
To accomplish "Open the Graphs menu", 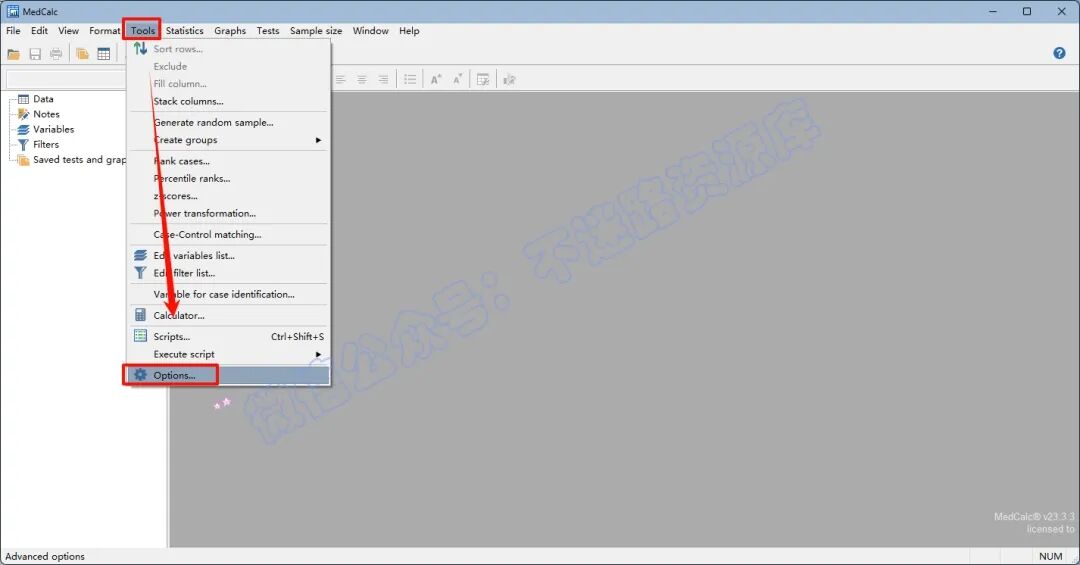I will coord(230,30).
